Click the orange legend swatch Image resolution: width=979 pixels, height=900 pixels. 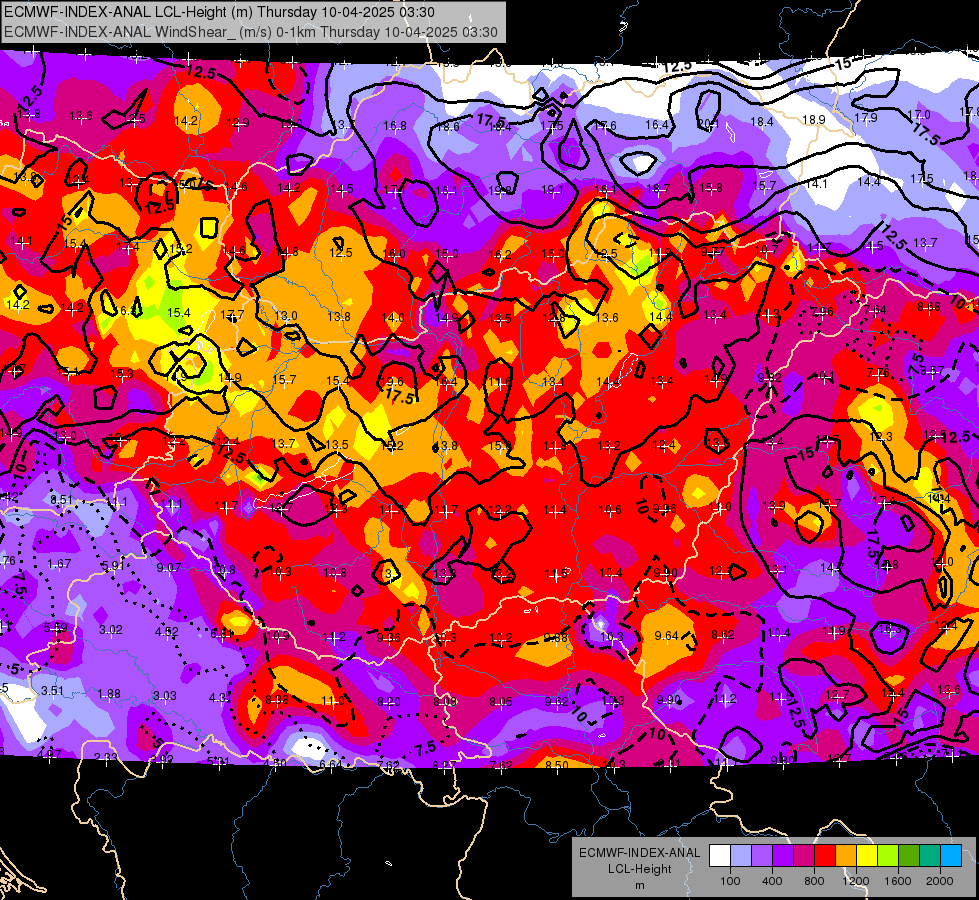[x=846, y=856]
